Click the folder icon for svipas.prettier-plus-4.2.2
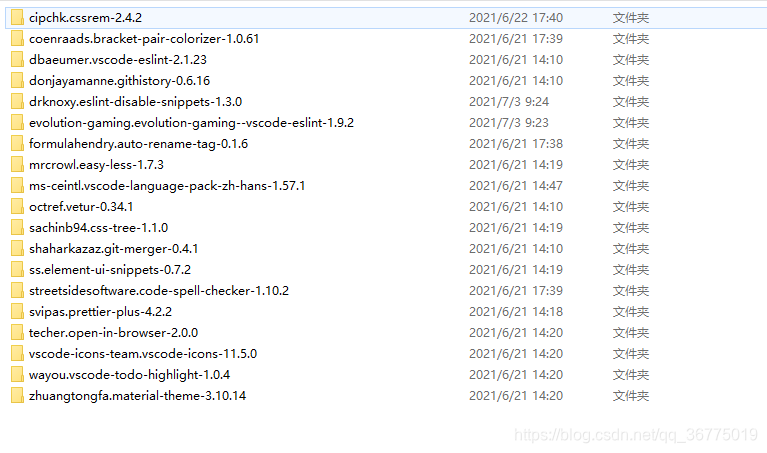This screenshot has width=767, height=453. (17, 312)
